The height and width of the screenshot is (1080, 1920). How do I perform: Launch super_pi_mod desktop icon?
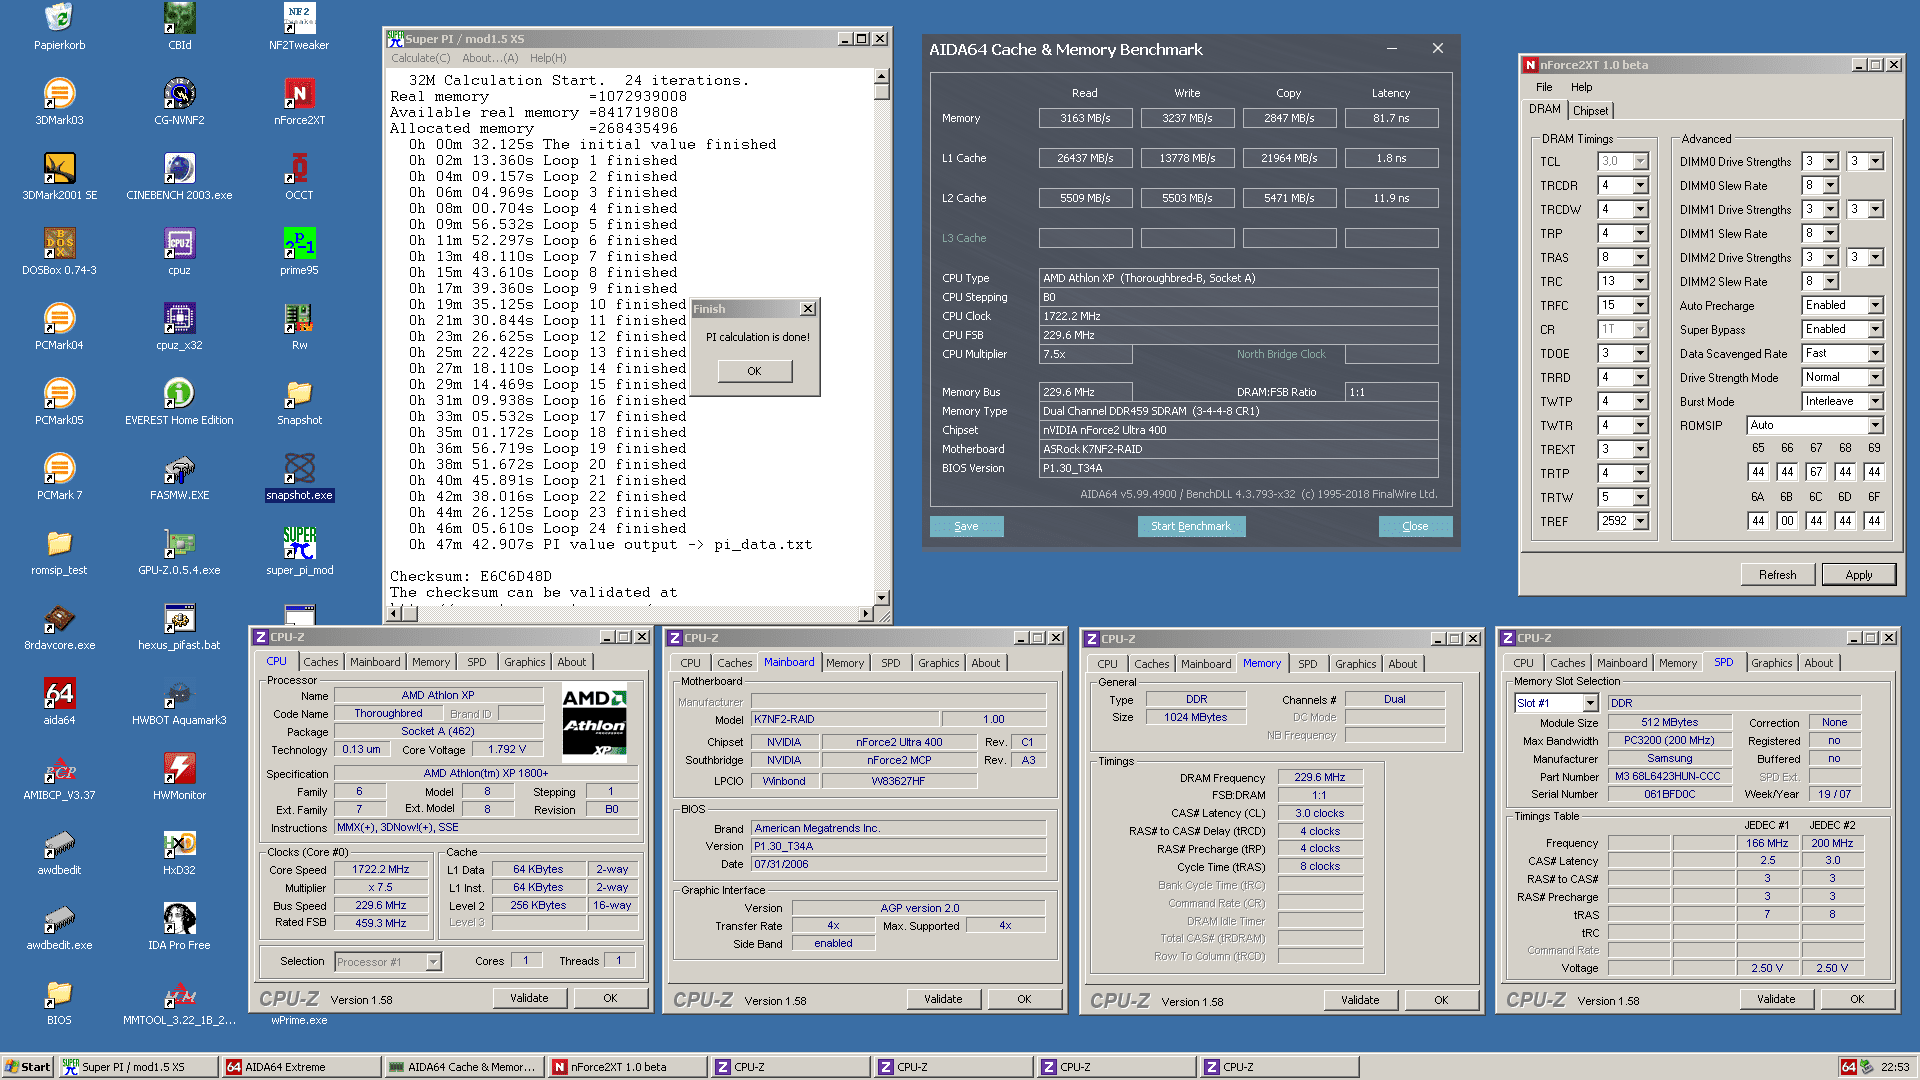tap(299, 552)
